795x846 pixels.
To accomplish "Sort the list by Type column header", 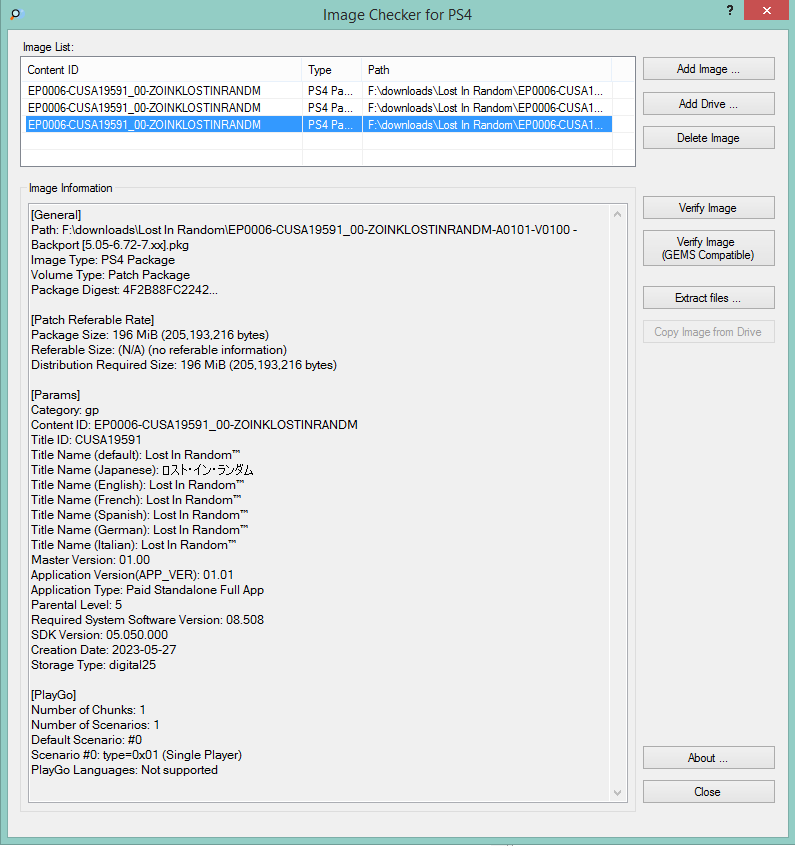I will click(331, 70).
